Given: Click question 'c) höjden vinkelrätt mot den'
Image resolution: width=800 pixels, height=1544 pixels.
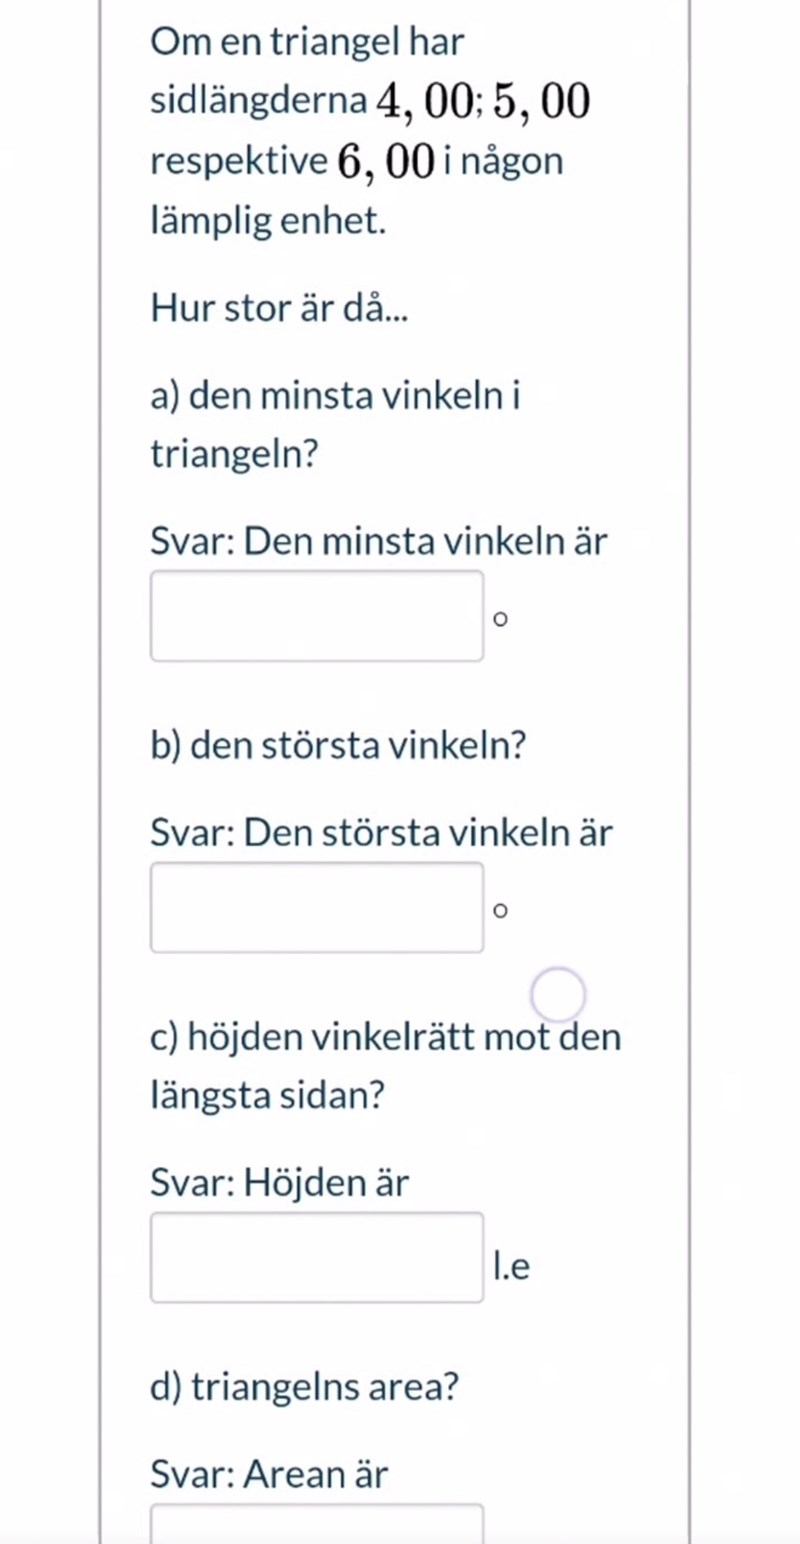Looking at the screenshot, I should 385,1037.
